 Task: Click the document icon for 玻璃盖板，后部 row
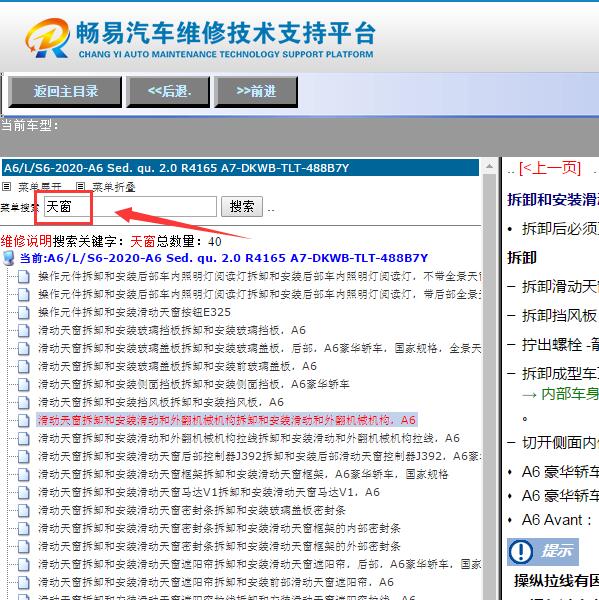point(23,348)
